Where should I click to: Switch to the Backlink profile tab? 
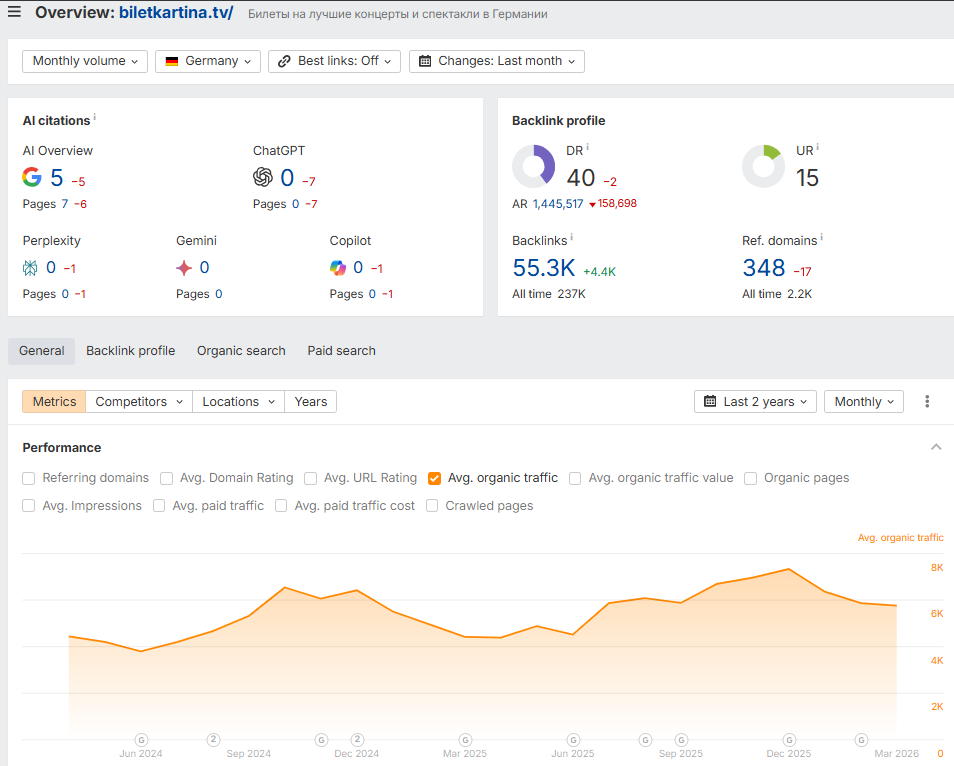(130, 351)
